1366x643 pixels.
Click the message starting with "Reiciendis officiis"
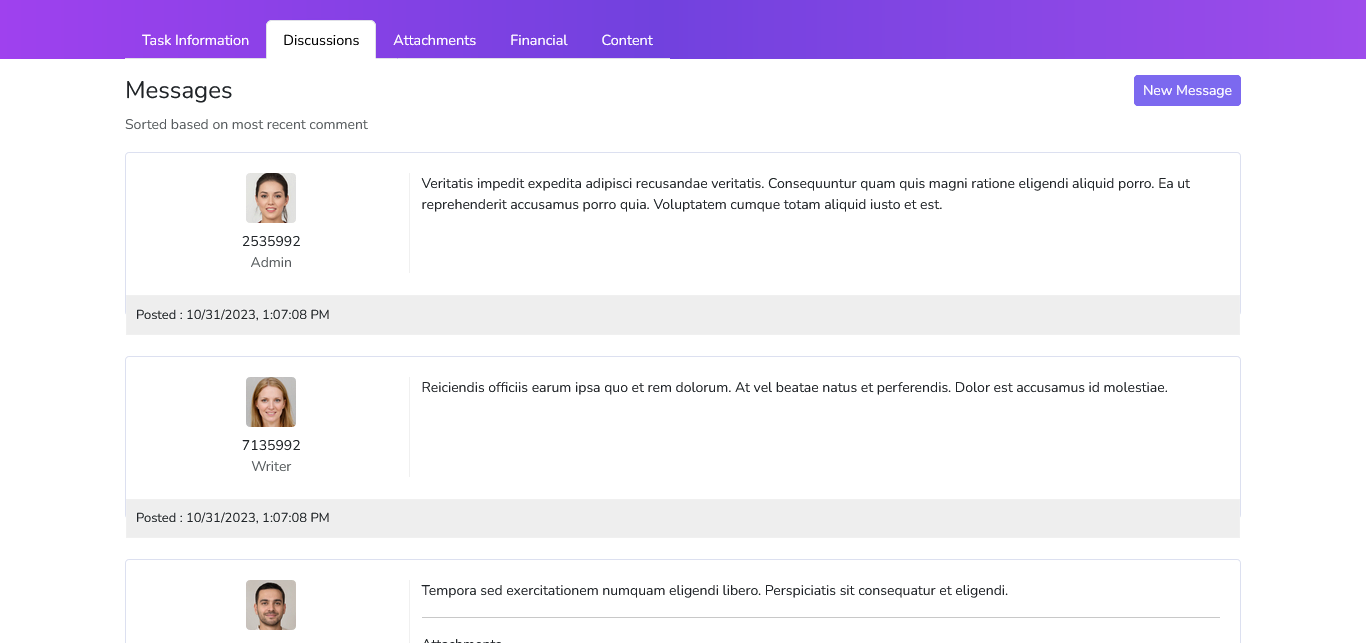[x=794, y=387]
